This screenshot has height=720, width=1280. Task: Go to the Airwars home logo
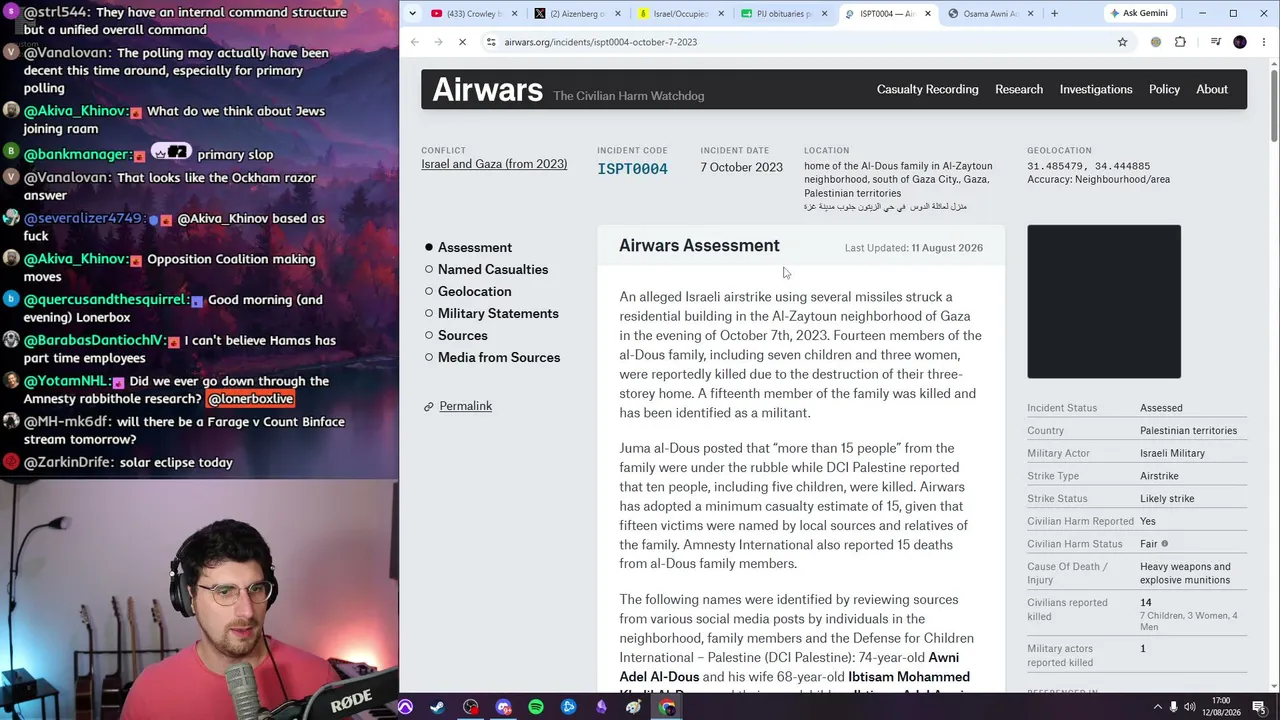pos(487,90)
